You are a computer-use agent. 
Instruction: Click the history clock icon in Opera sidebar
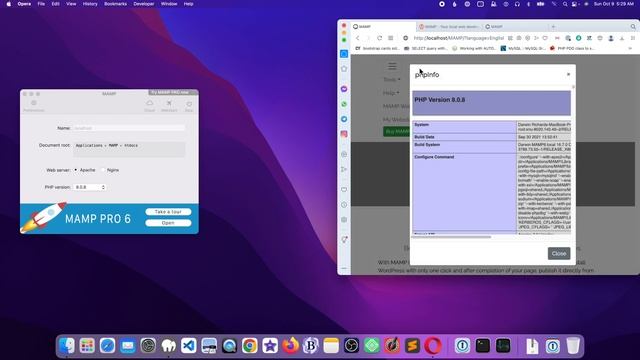click(x=344, y=205)
